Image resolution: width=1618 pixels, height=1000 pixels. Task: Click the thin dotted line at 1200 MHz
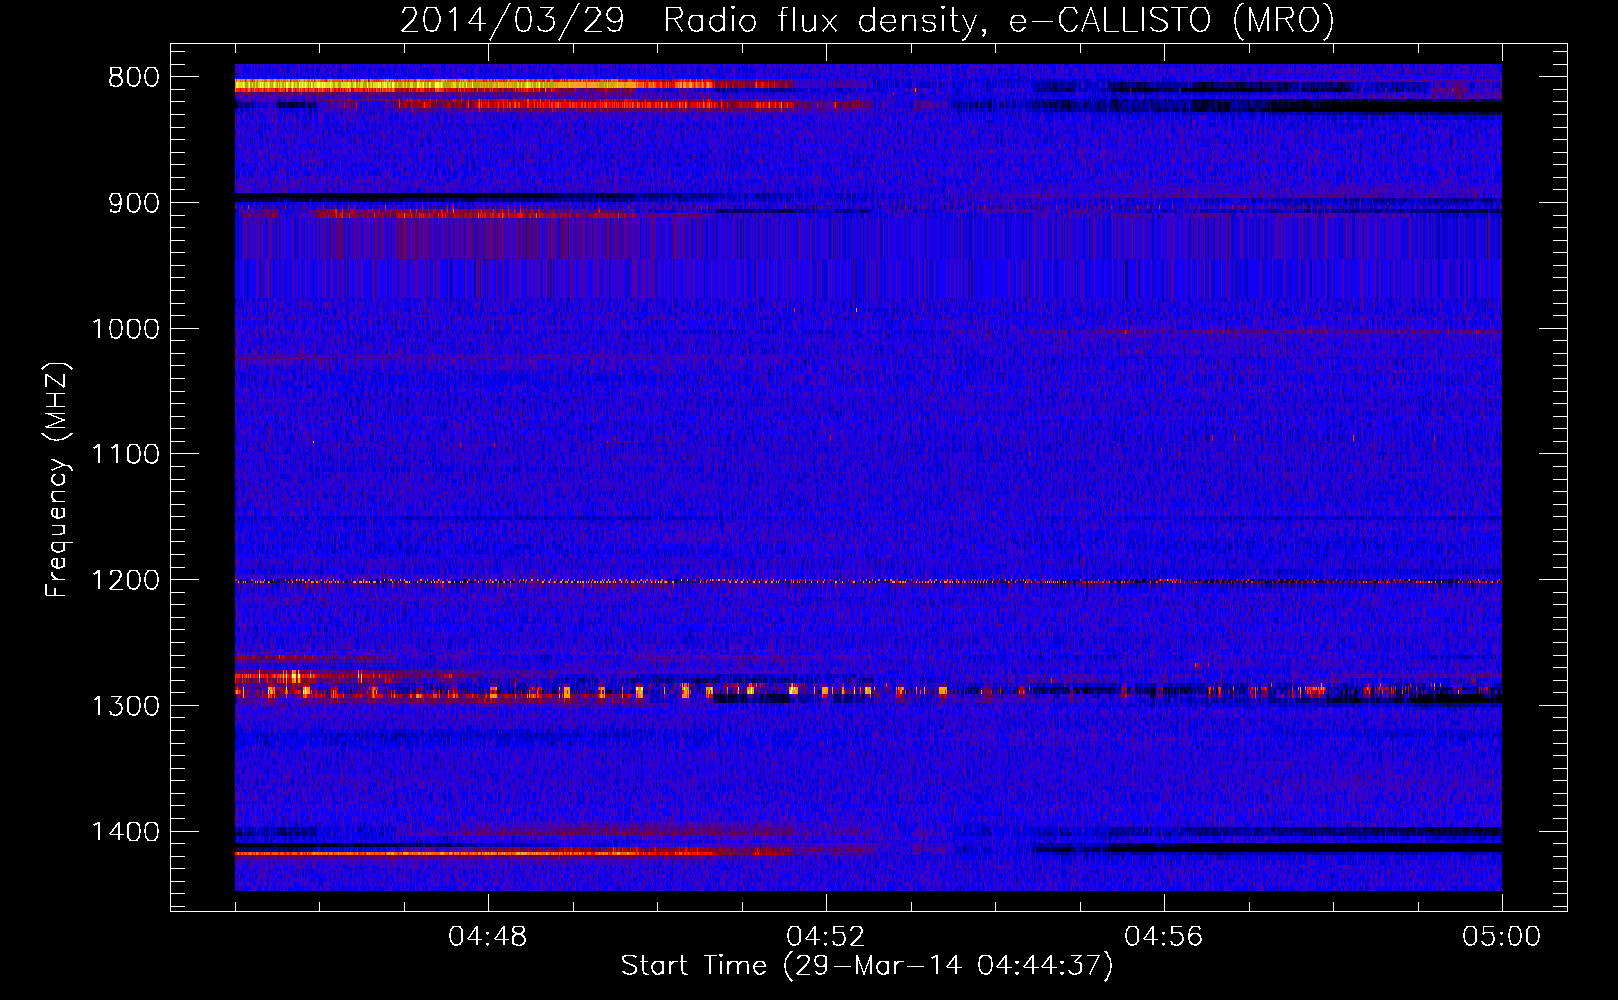coord(868,581)
